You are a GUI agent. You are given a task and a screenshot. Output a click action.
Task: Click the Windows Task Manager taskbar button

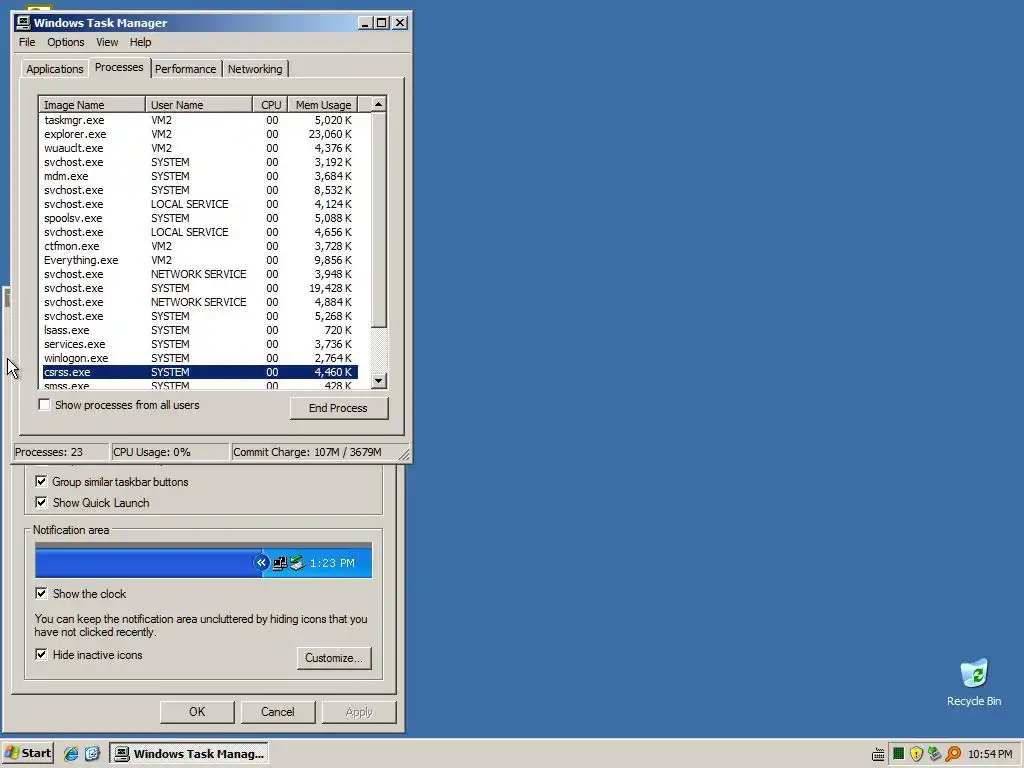click(189, 753)
